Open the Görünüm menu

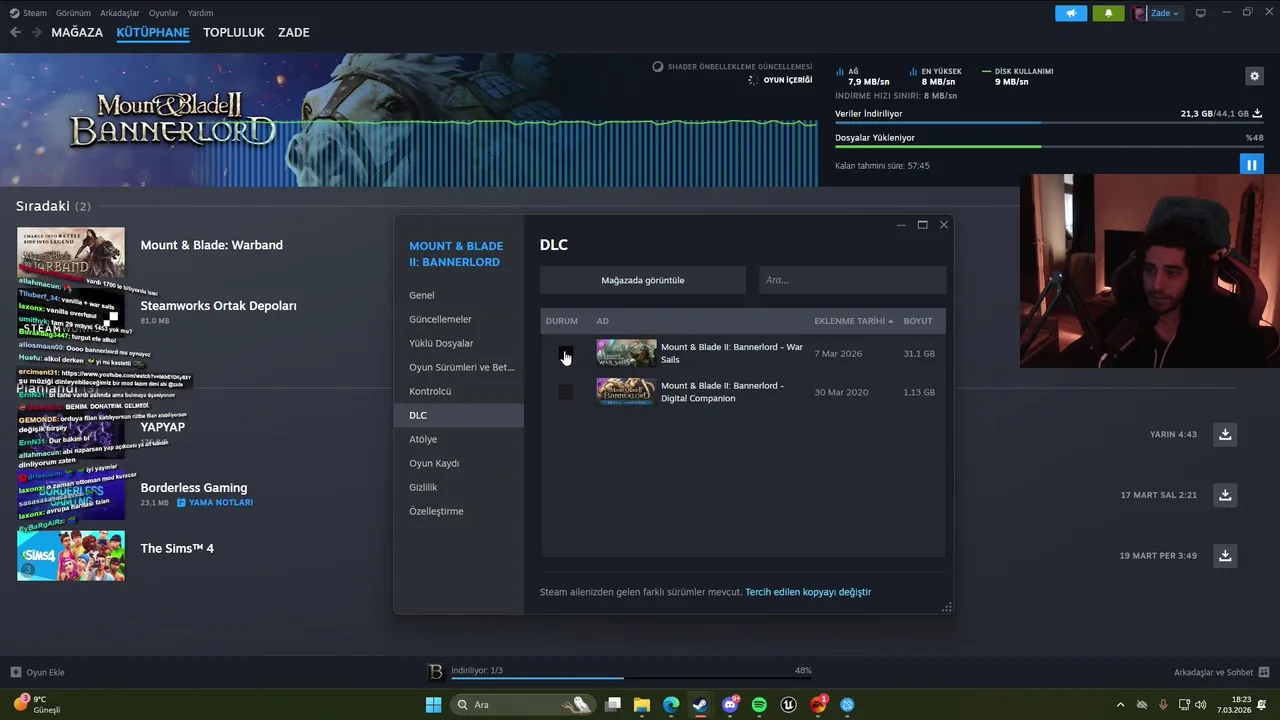(x=73, y=13)
